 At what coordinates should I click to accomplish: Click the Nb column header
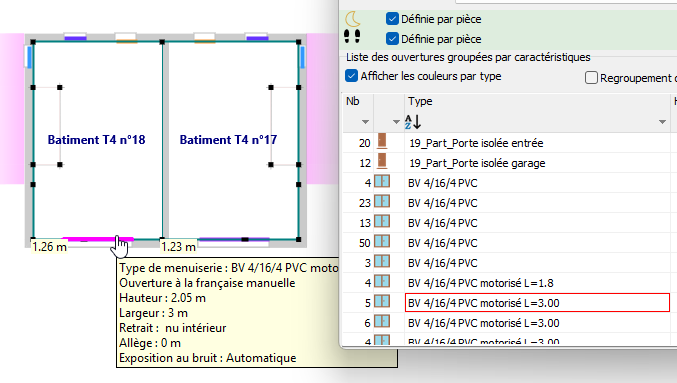(x=353, y=101)
